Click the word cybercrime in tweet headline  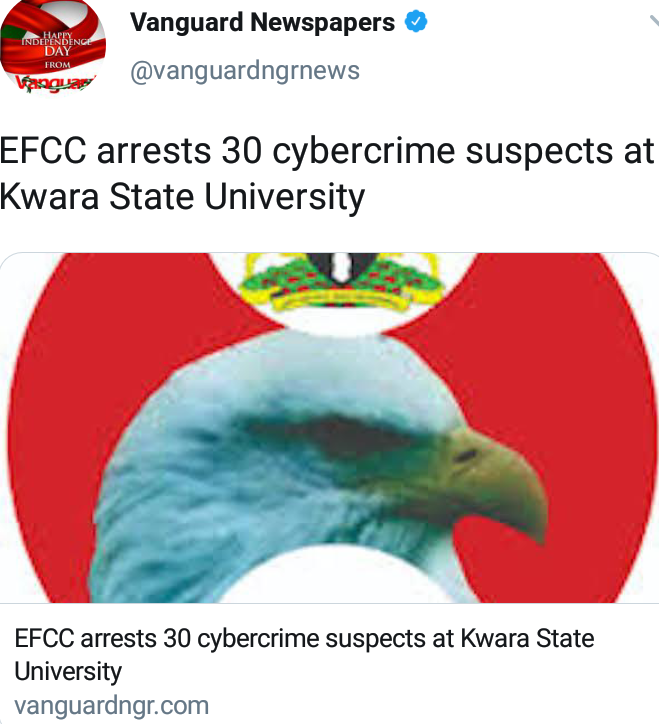point(363,152)
